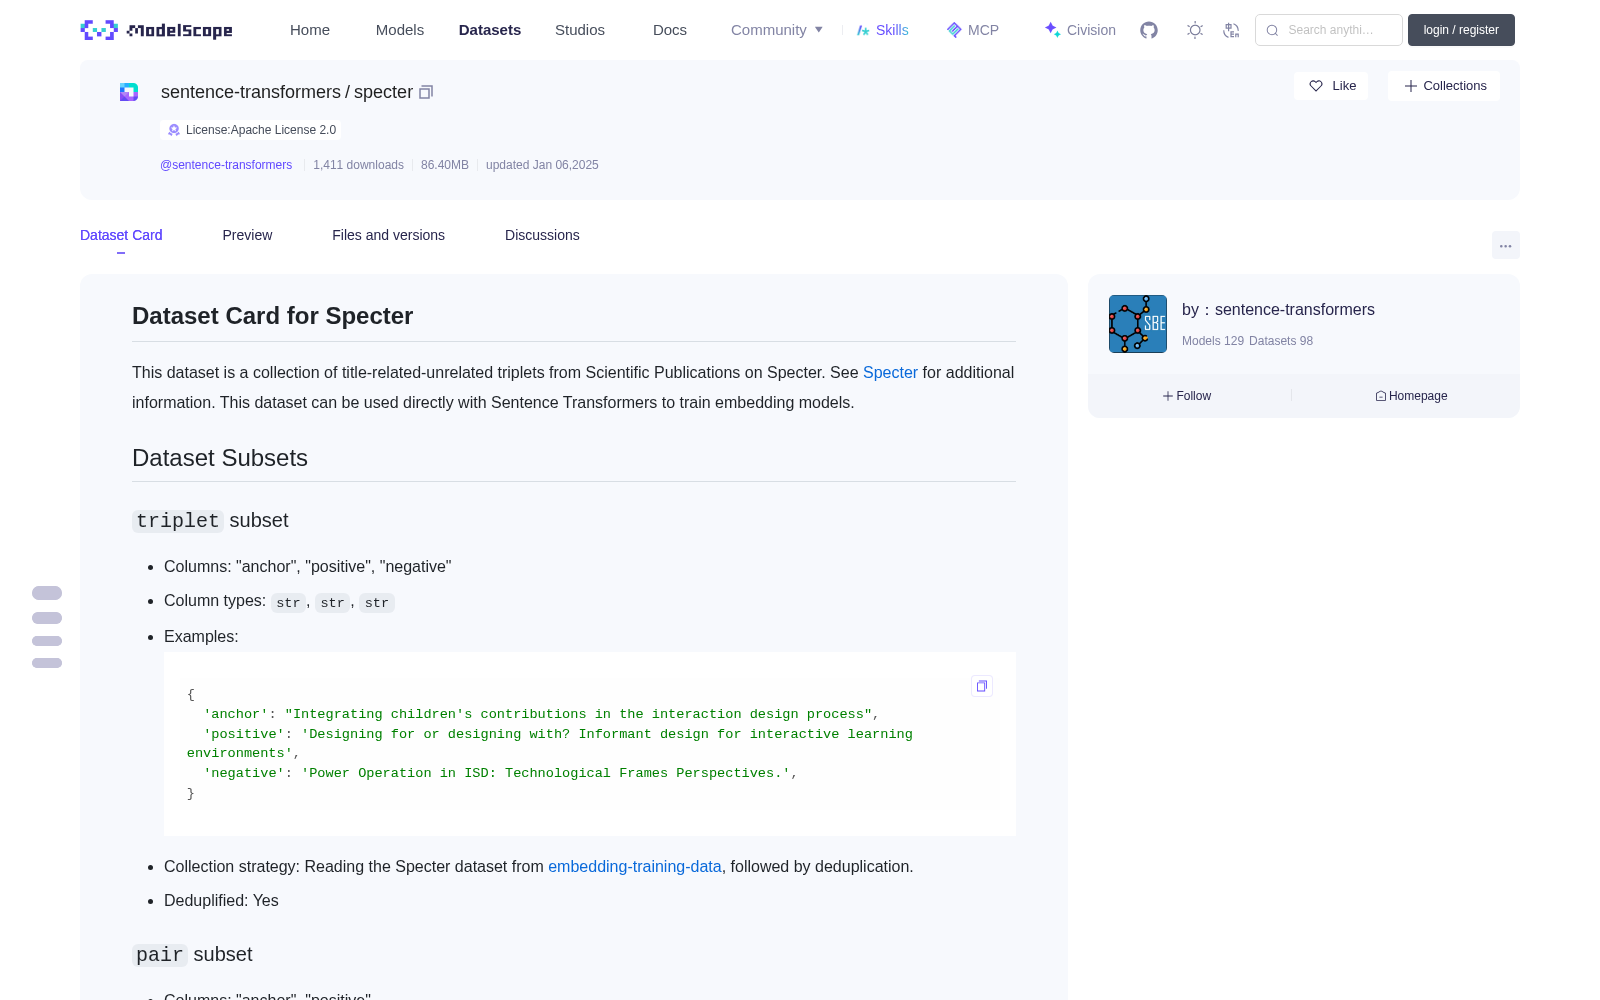Open sentence-transformers avatar image
The image size is (1600, 1000).
[1138, 324]
